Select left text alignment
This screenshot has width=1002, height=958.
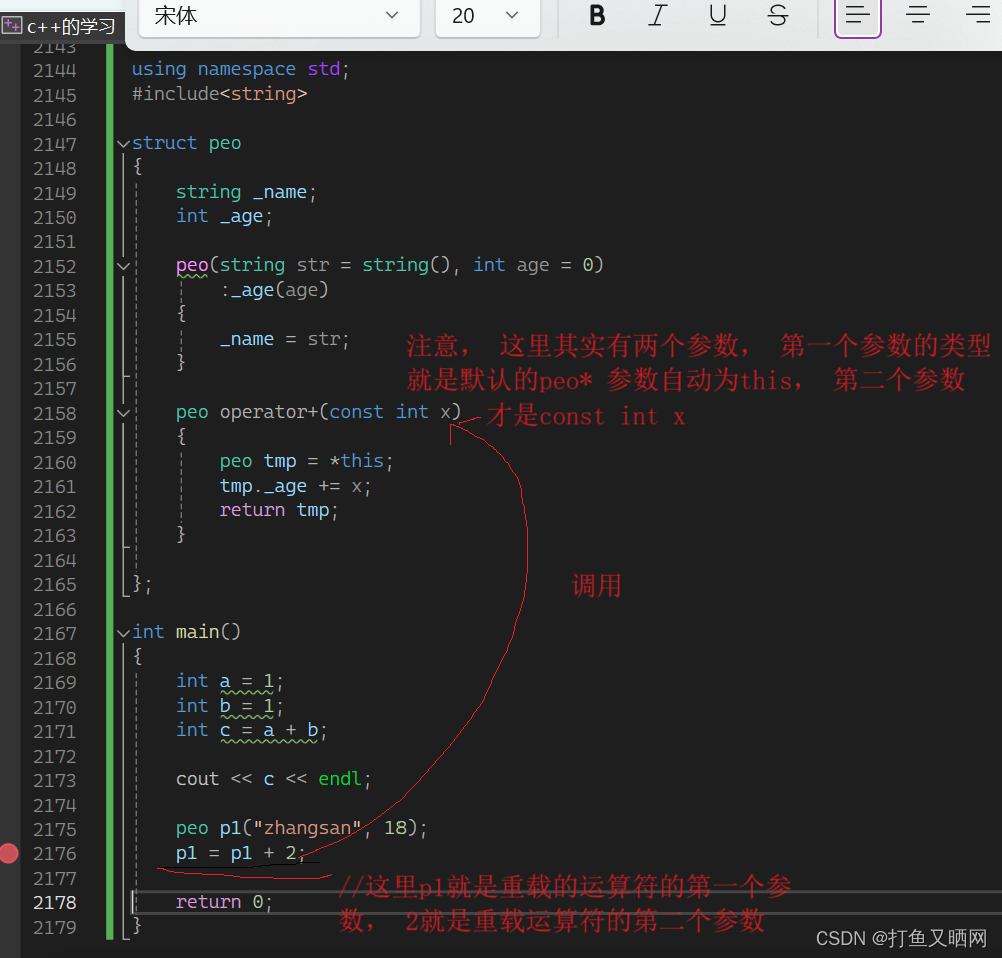pyautogui.click(x=858, y=15)
